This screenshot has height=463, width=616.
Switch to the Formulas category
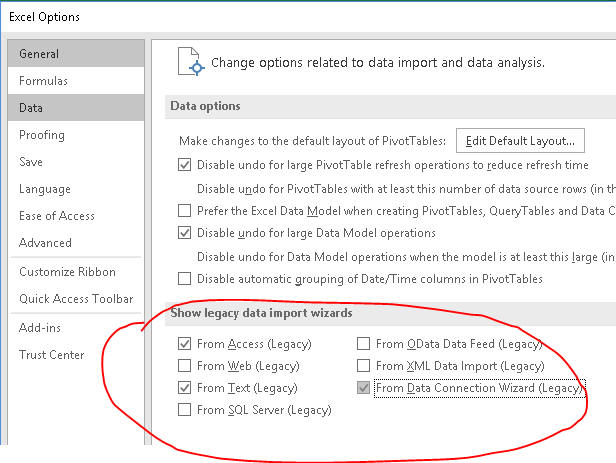pos(76,81)
